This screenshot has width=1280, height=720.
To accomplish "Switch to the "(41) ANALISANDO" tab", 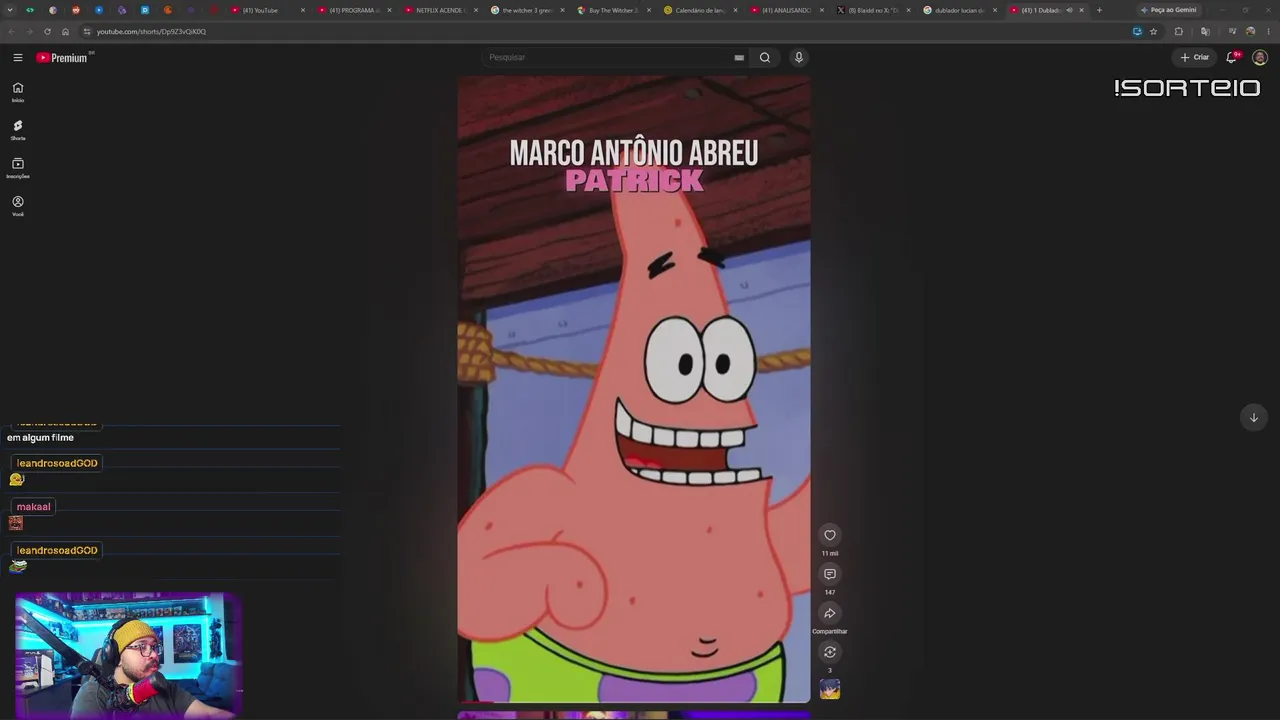I will tap(786, 10).
